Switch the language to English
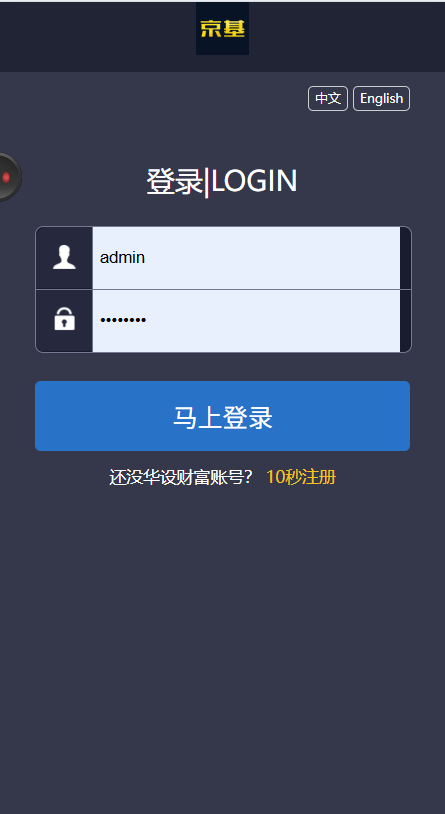Image resolution: width=445 pixels, height=814 pixels. tap(382, 99)
